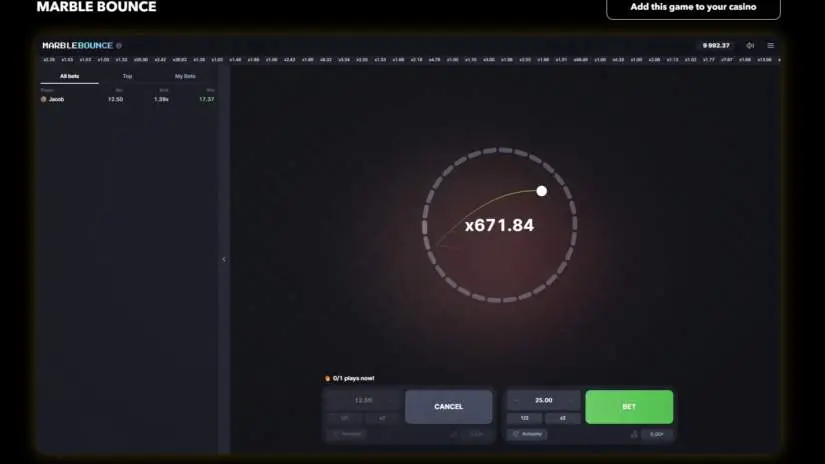The height and width of the screenshot is (464, 825).
Task: Open the hamburger menu icon
Action: tap(770, 45)
